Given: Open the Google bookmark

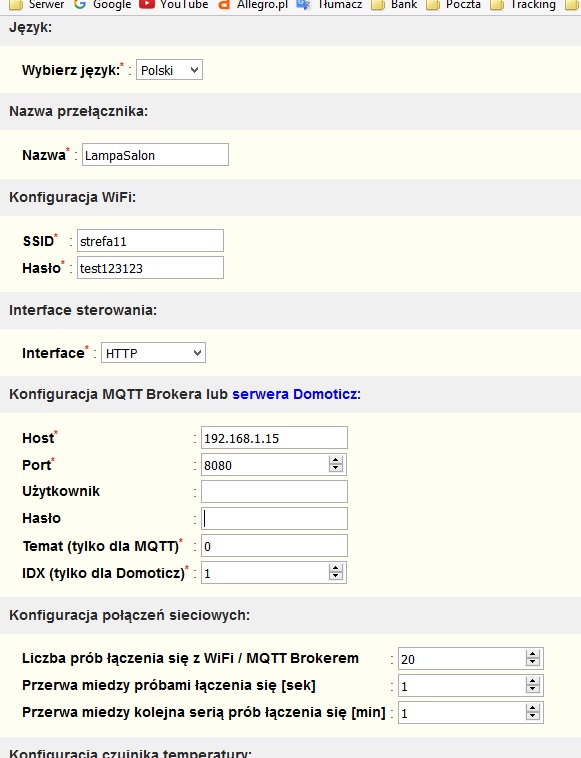Looking at the screenshot, I should (102, 5).
